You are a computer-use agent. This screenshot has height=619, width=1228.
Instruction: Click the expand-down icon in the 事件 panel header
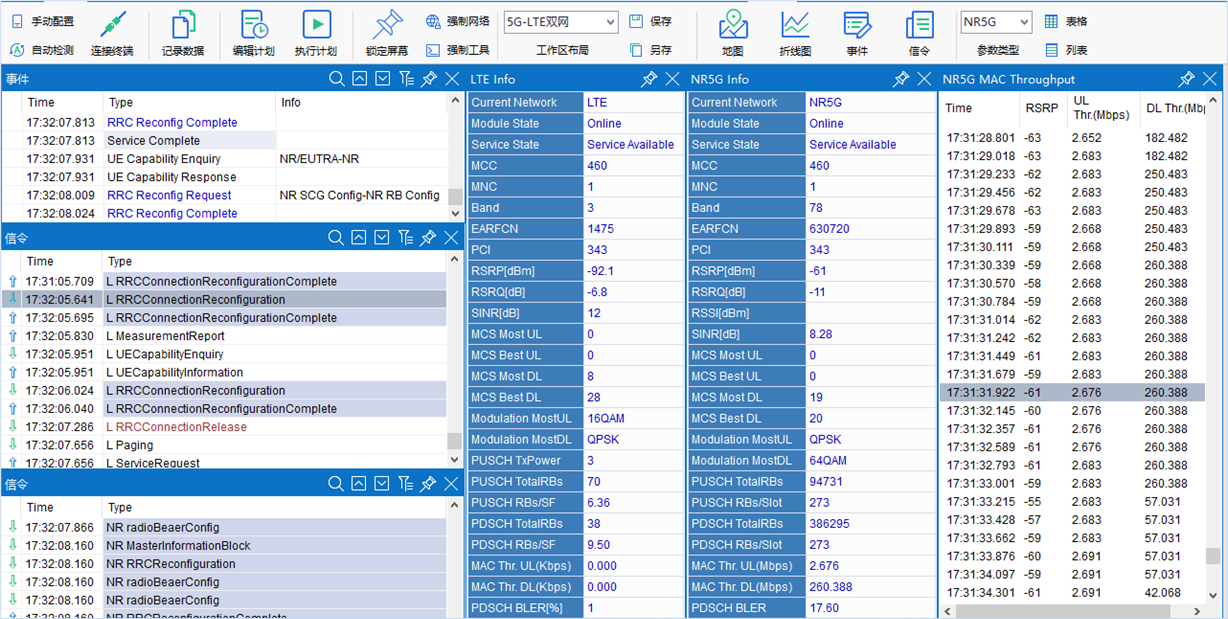tap(381, 79)
